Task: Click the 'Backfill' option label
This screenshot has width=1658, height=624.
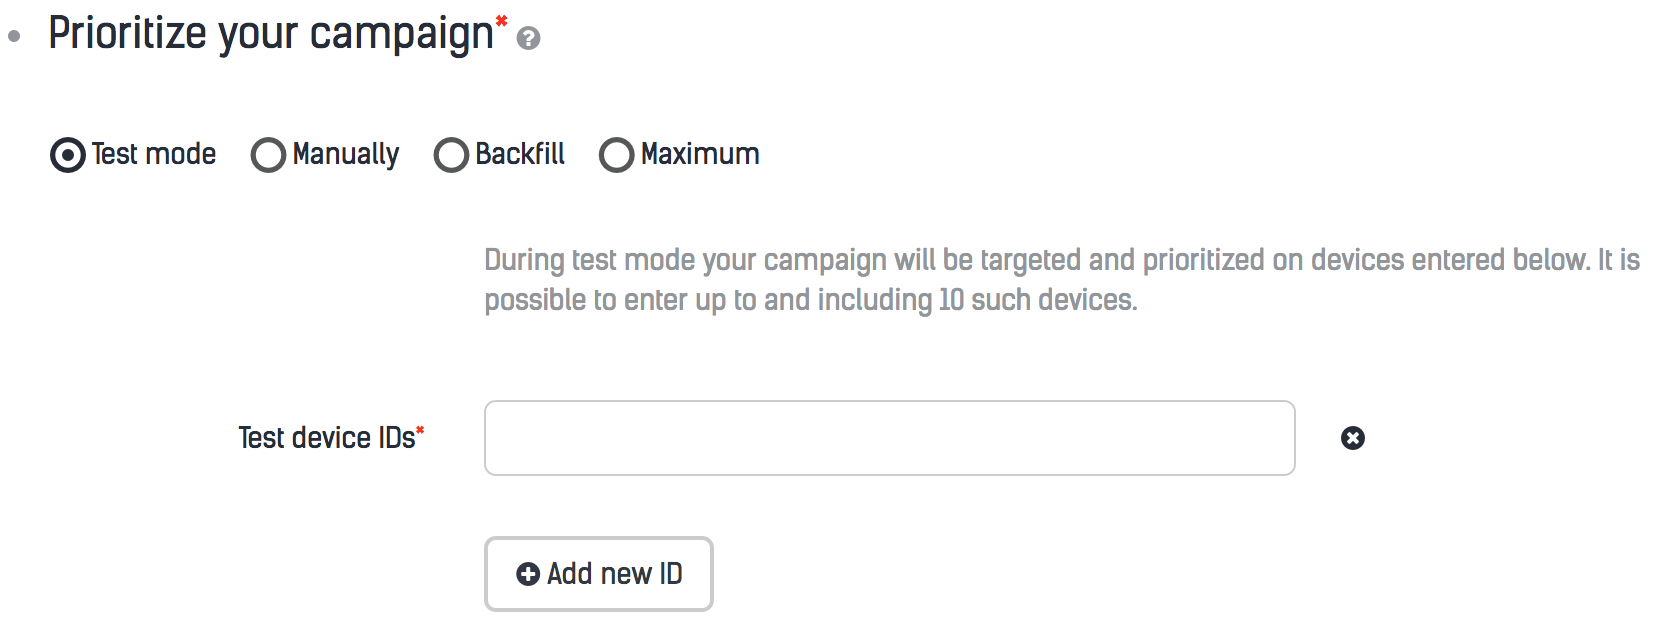Action: tap(520, 154)
